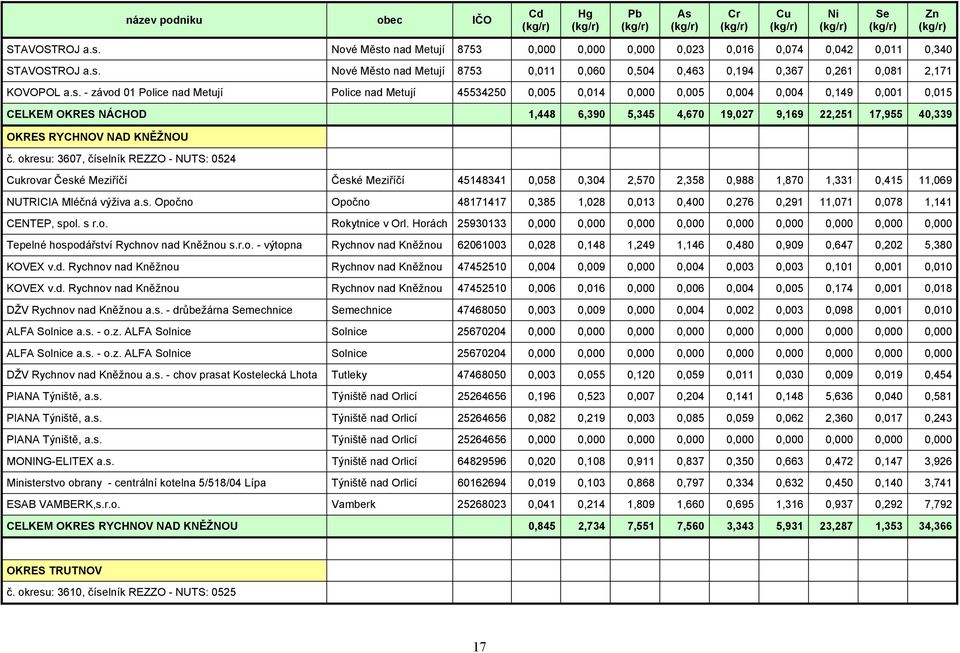Click 'ESAB VAMBERK,s.r.o.' row name

(63, 504)
